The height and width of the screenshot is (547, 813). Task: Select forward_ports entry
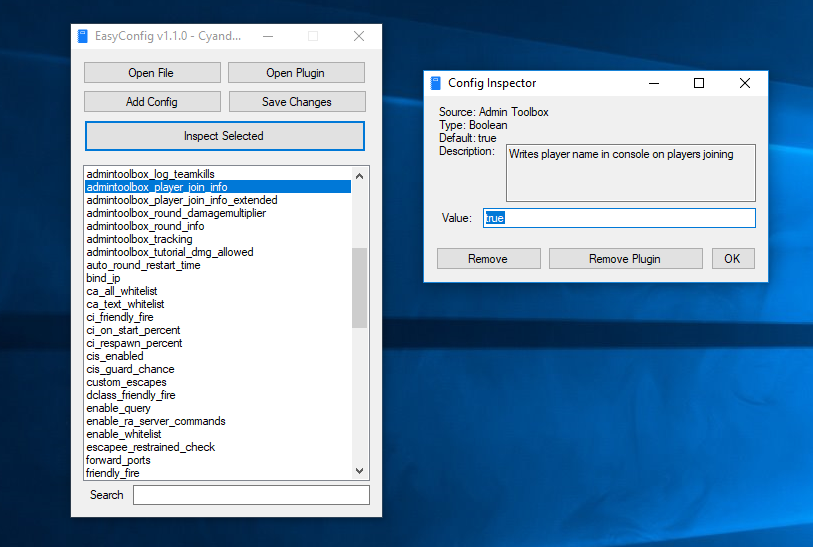click(218, 459)
